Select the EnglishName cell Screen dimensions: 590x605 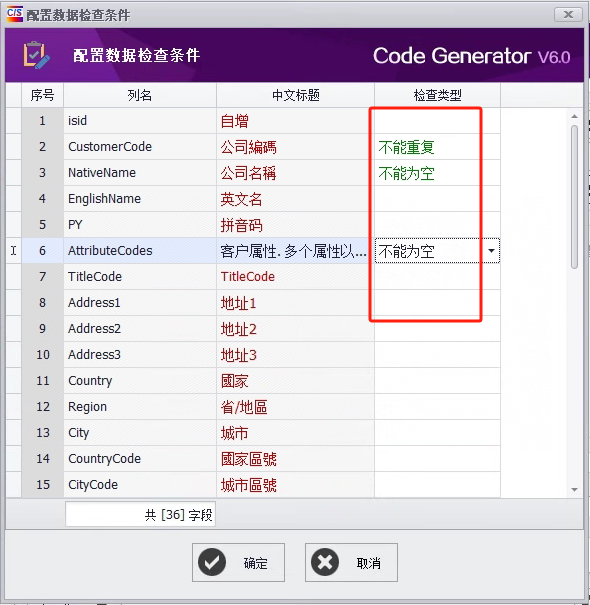(x=140, y=199)
